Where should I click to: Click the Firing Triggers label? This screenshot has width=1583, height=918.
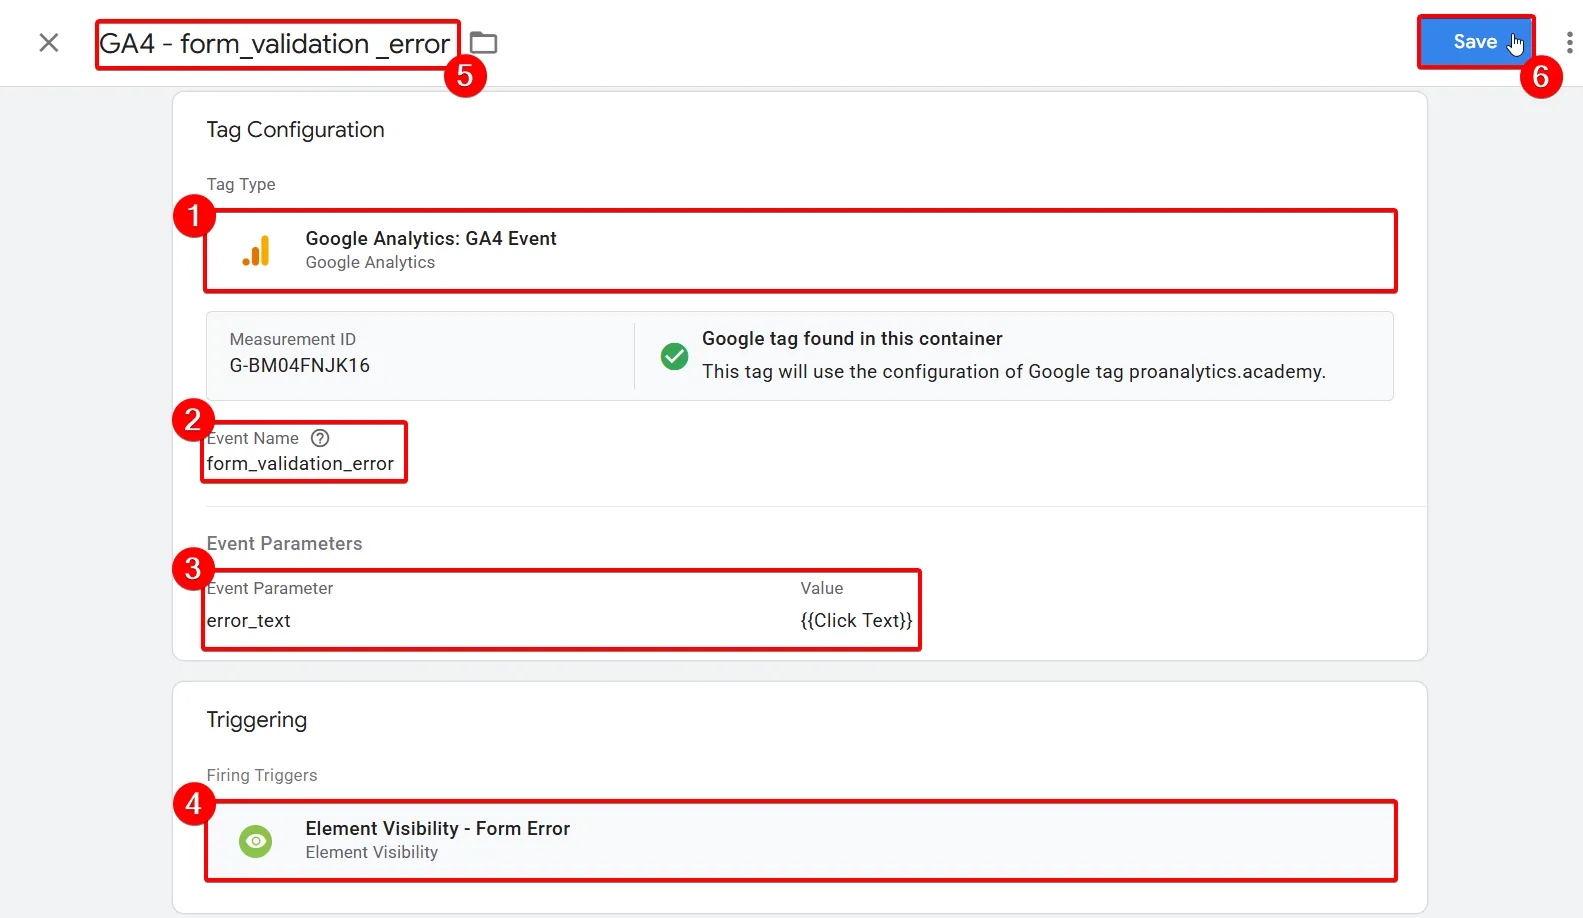pyautogui.click(x=262, y=775)
